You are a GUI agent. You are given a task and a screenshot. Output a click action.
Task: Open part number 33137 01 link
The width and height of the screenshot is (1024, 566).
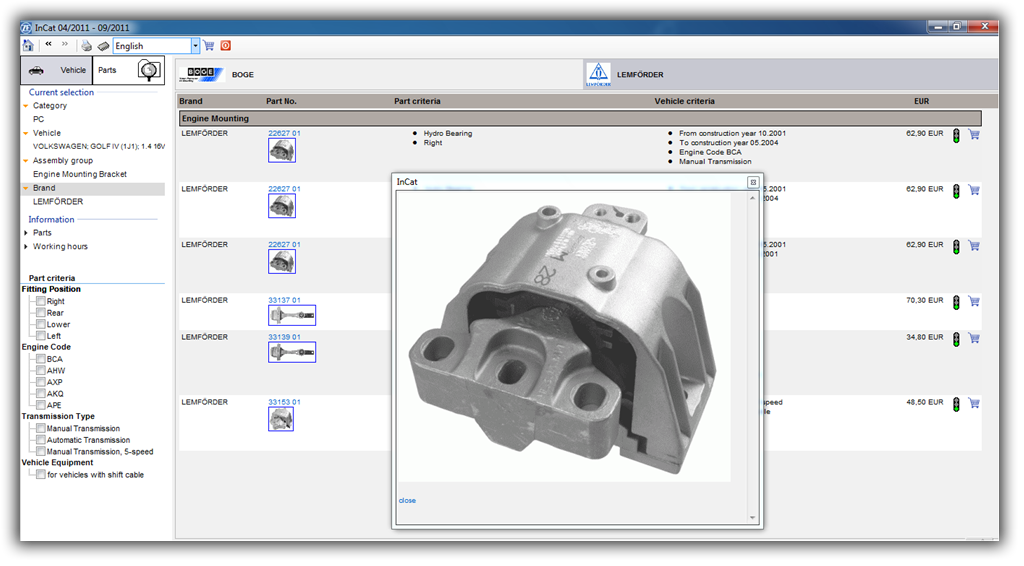click(284, 300)
